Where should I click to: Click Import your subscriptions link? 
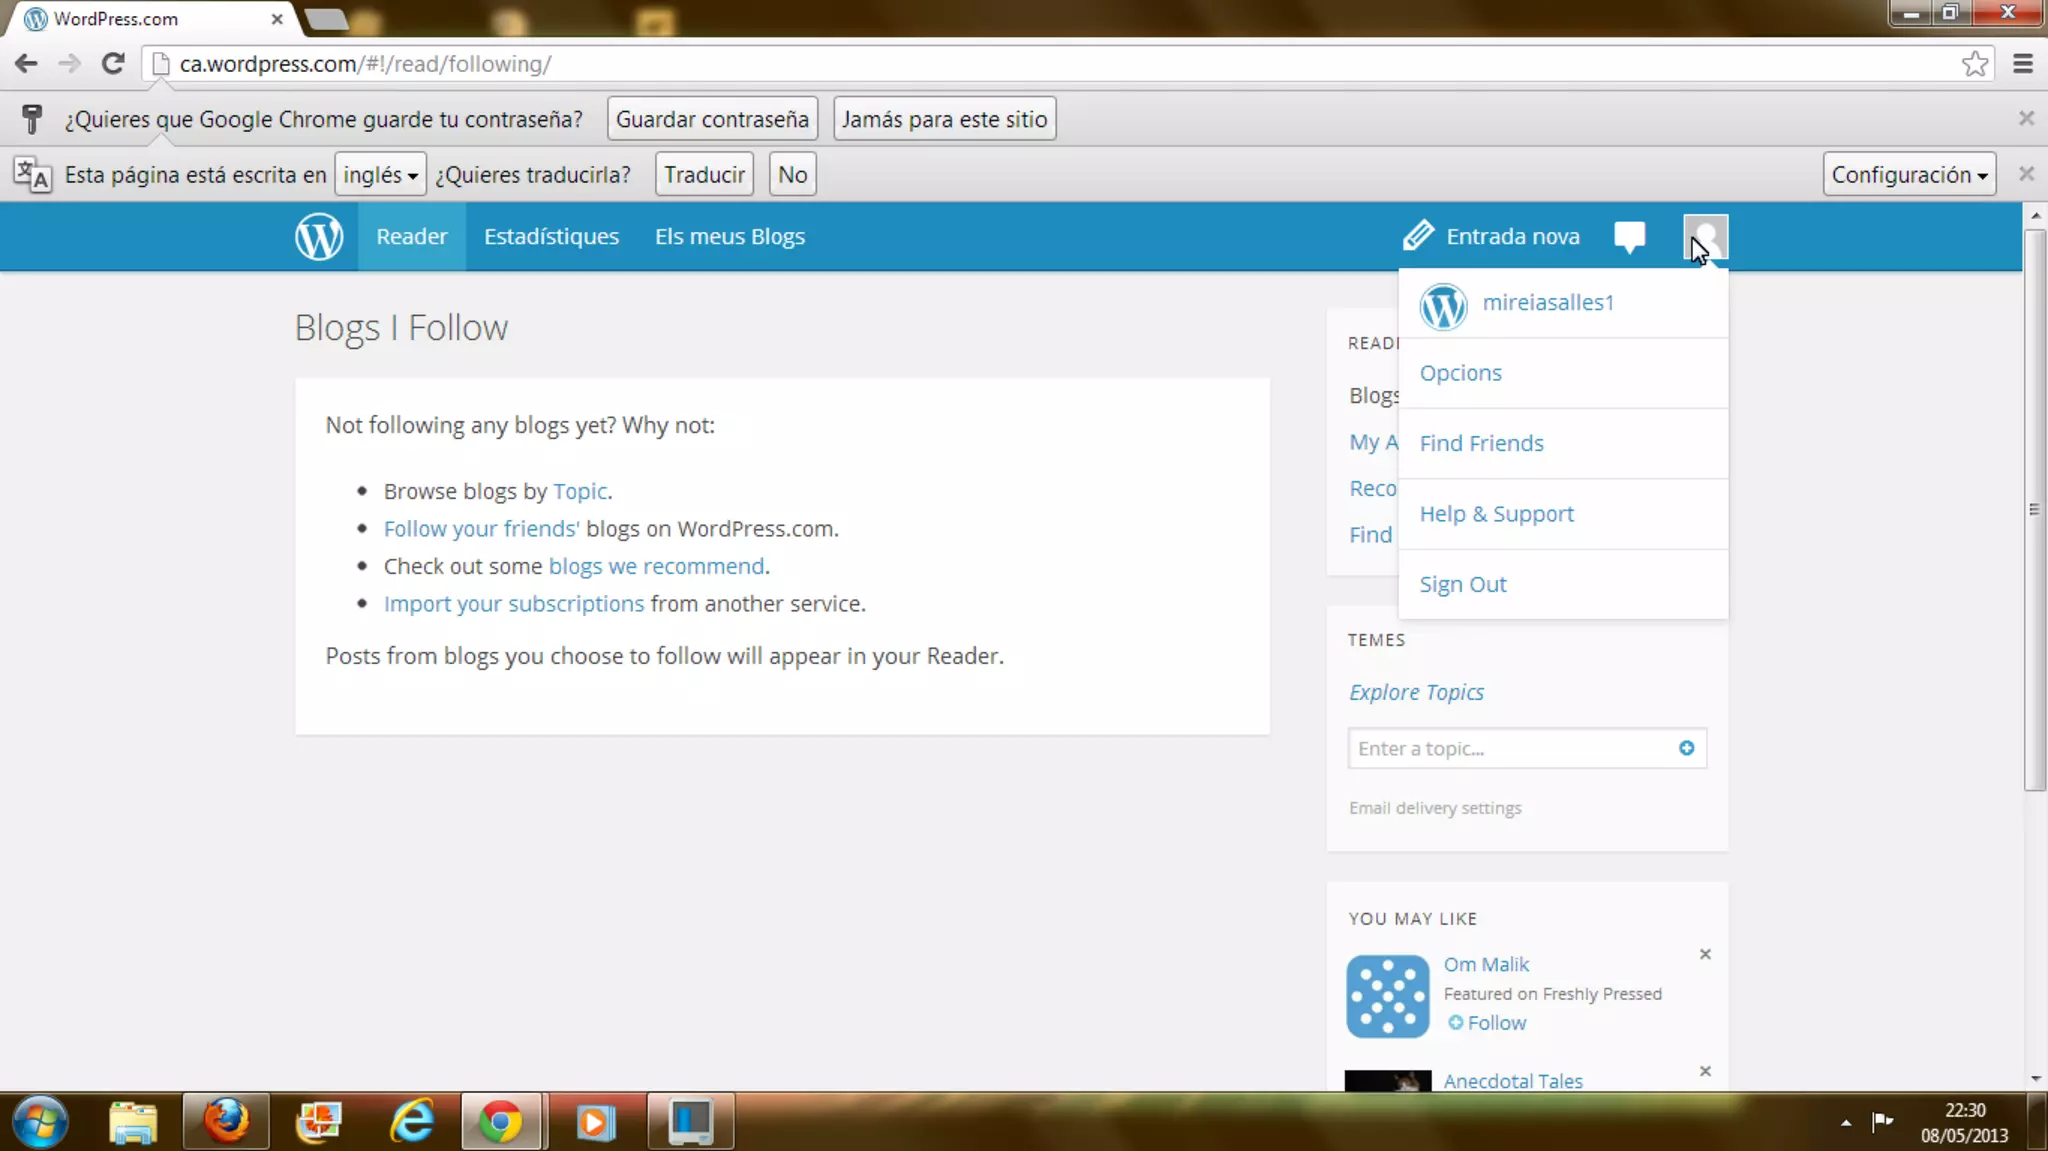click(514, 604)
